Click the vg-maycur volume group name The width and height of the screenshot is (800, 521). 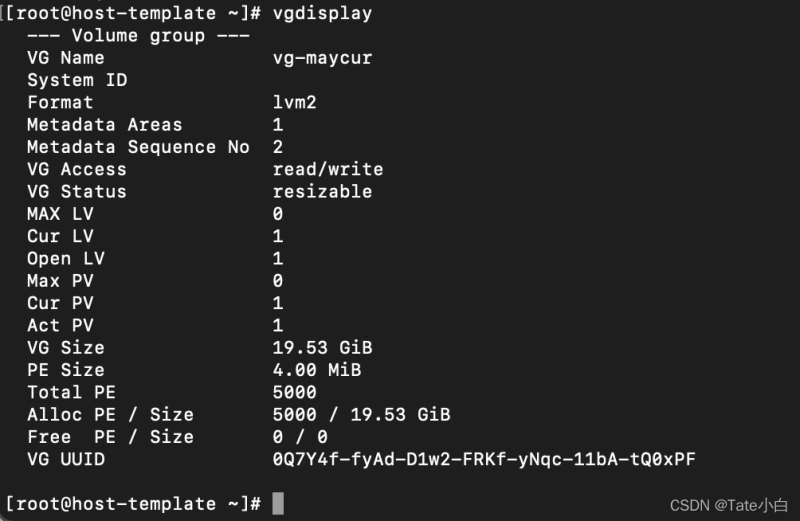point(322,58)
